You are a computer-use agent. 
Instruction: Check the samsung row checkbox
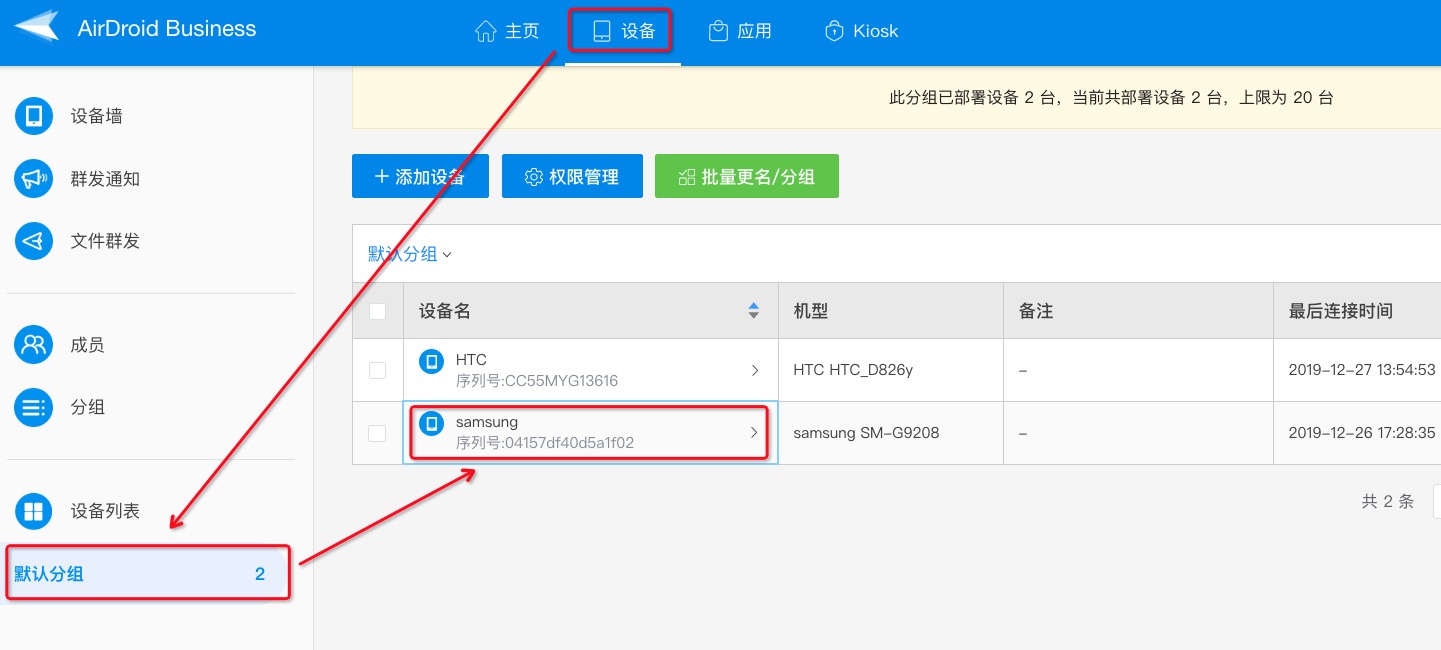tap(378, 433)
